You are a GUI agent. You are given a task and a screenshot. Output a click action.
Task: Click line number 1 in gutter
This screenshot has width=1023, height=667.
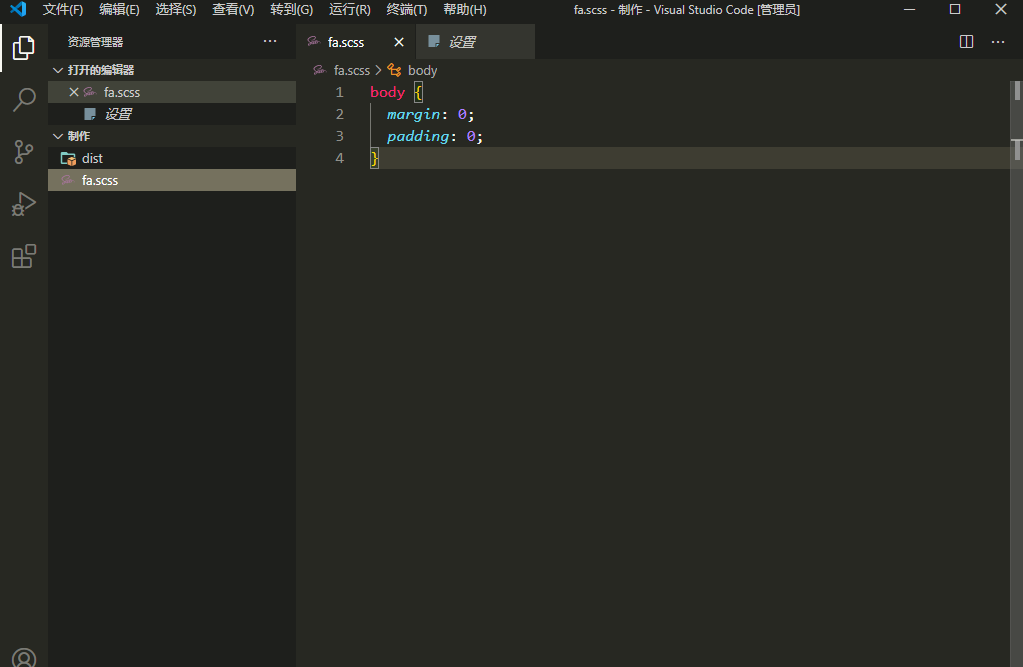point(339,92)
